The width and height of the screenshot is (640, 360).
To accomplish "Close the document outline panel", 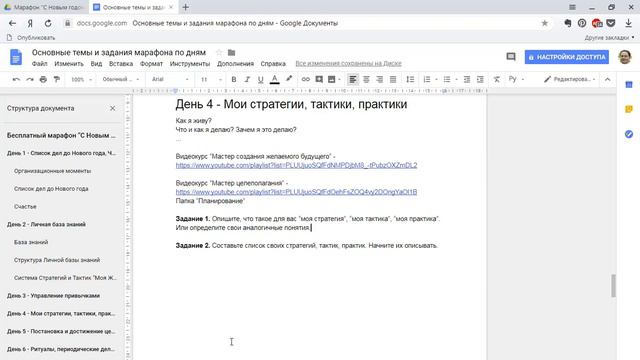I will click(113, 108).
